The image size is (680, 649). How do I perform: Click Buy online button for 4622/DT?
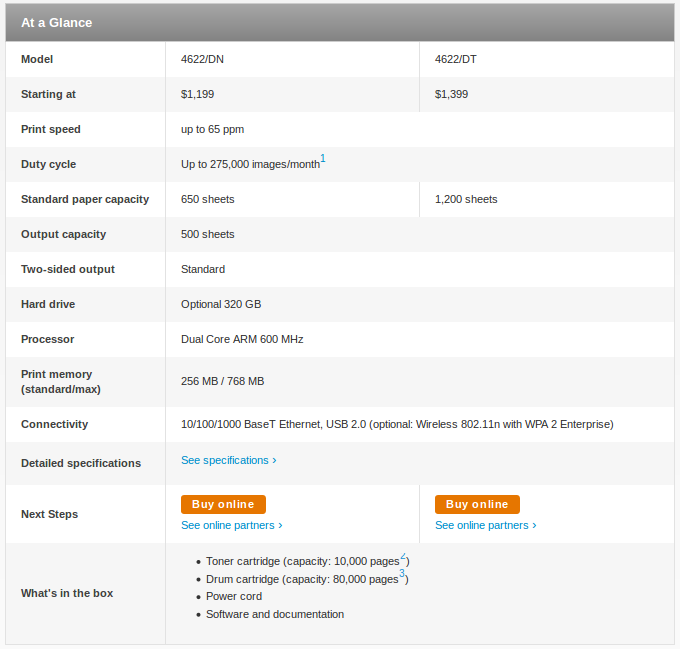pos(477,504)
